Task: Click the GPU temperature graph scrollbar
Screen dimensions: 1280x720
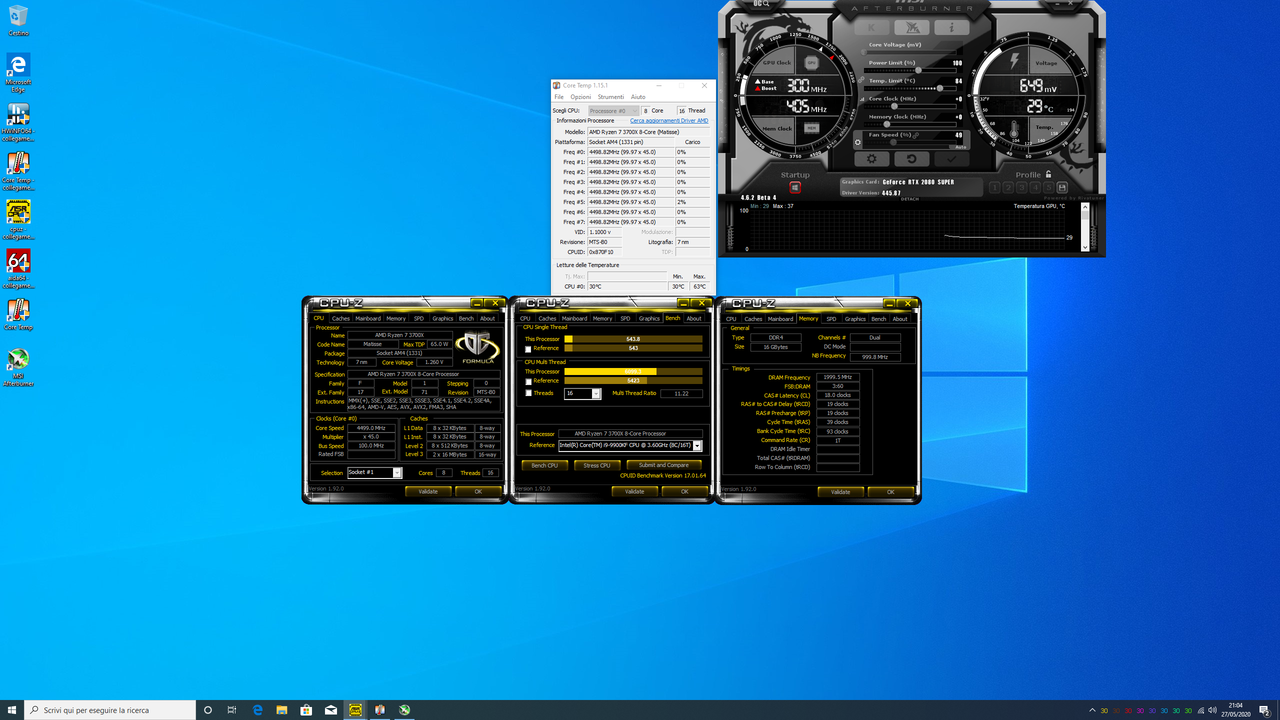Action: point(1084,215)
